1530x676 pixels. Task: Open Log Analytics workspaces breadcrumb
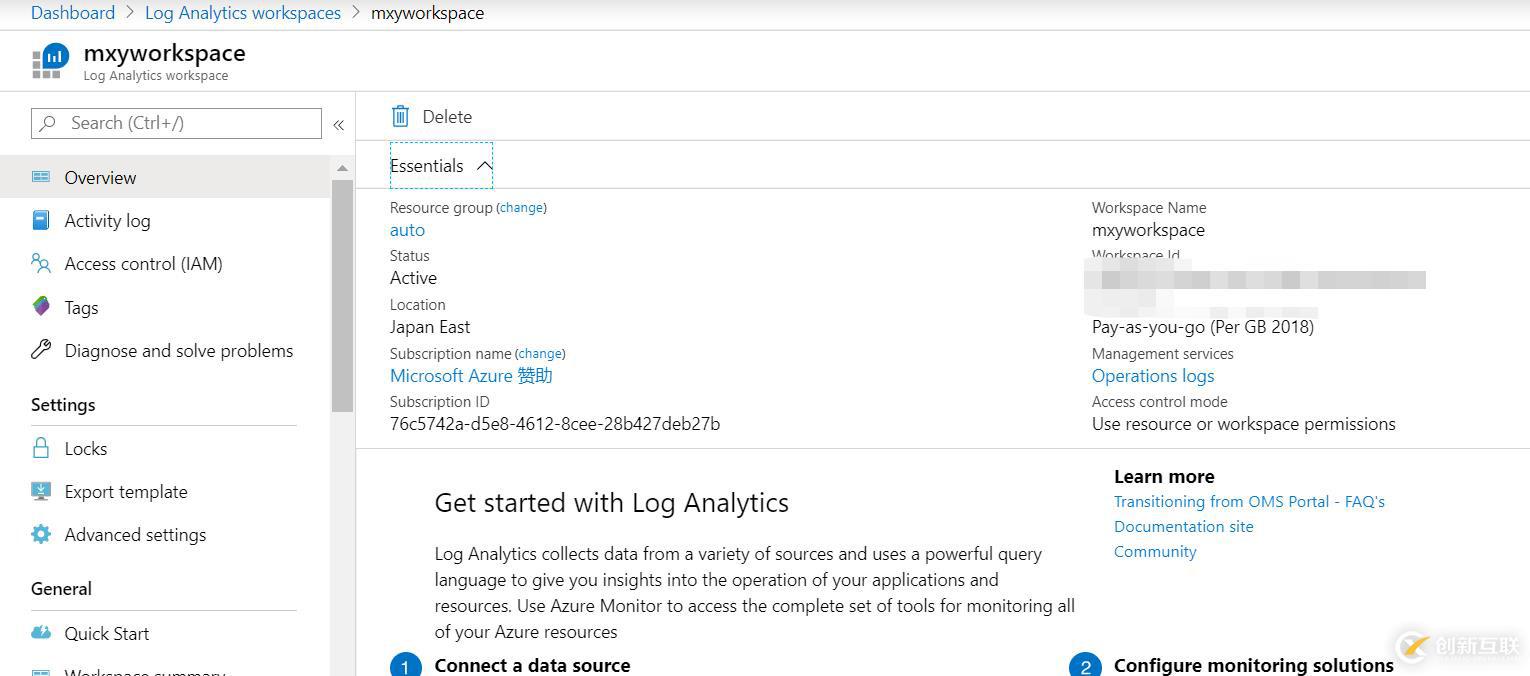242,12
